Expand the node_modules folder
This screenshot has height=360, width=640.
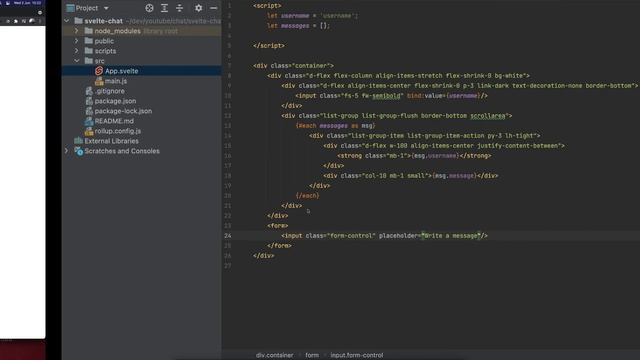tap(76, 31)
